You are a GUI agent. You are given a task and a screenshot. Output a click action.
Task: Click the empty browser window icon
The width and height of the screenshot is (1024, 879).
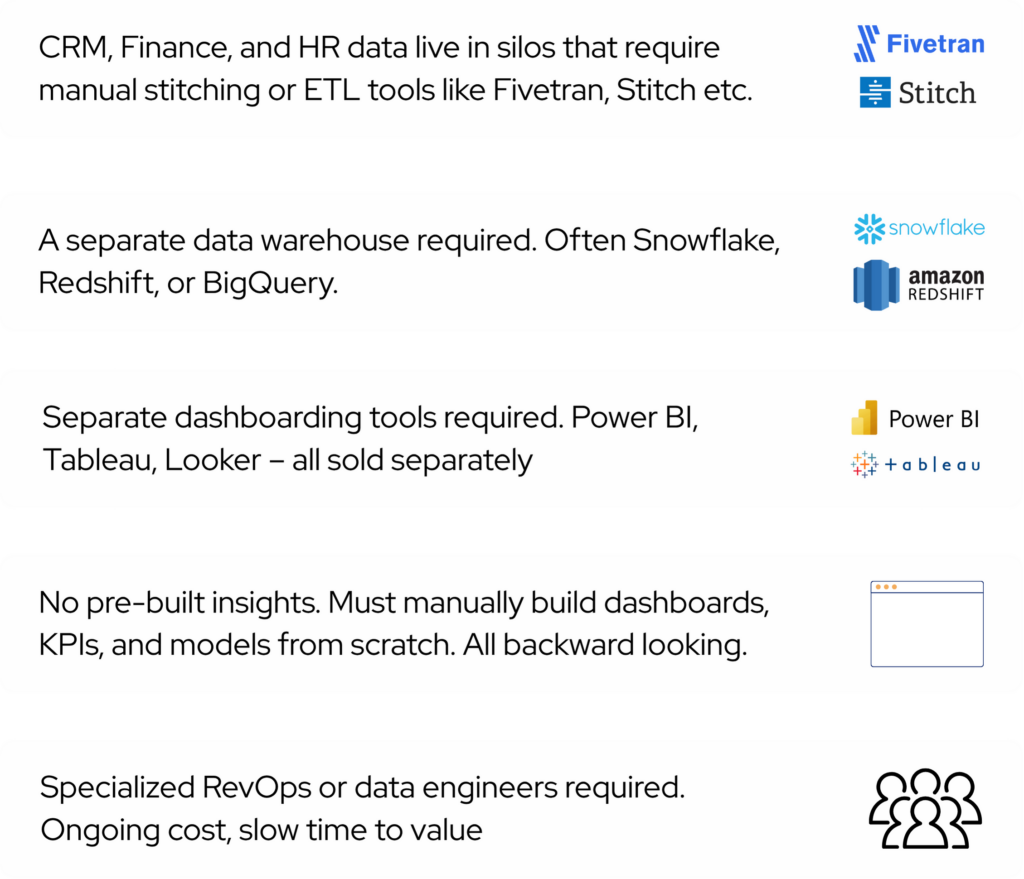[927, 624]
